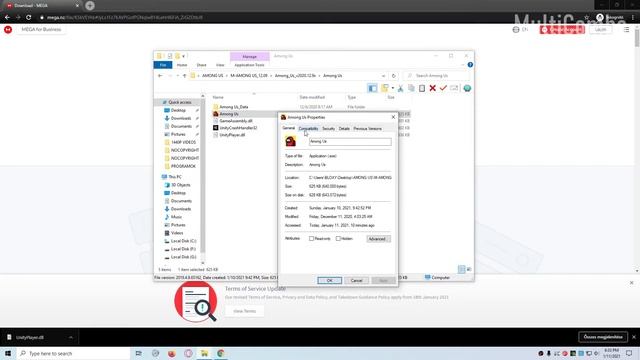Switch to the Previous Versions tab
640x360 pixels.
tap(367, 129)
